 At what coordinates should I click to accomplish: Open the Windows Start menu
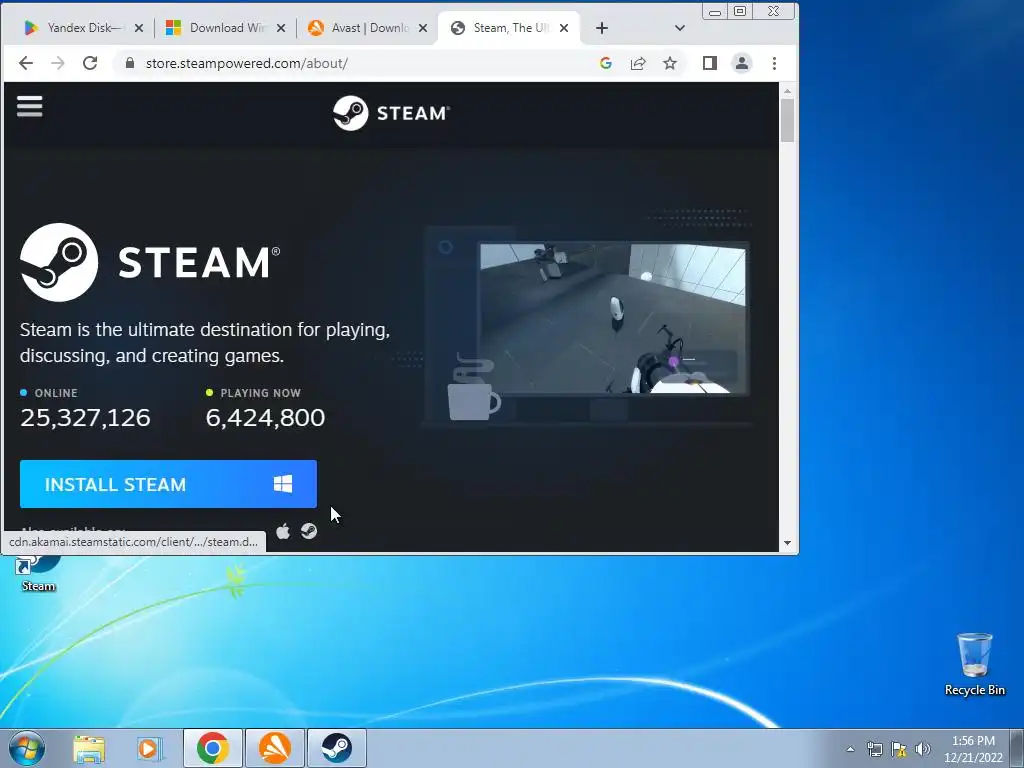tap(27, 748)
